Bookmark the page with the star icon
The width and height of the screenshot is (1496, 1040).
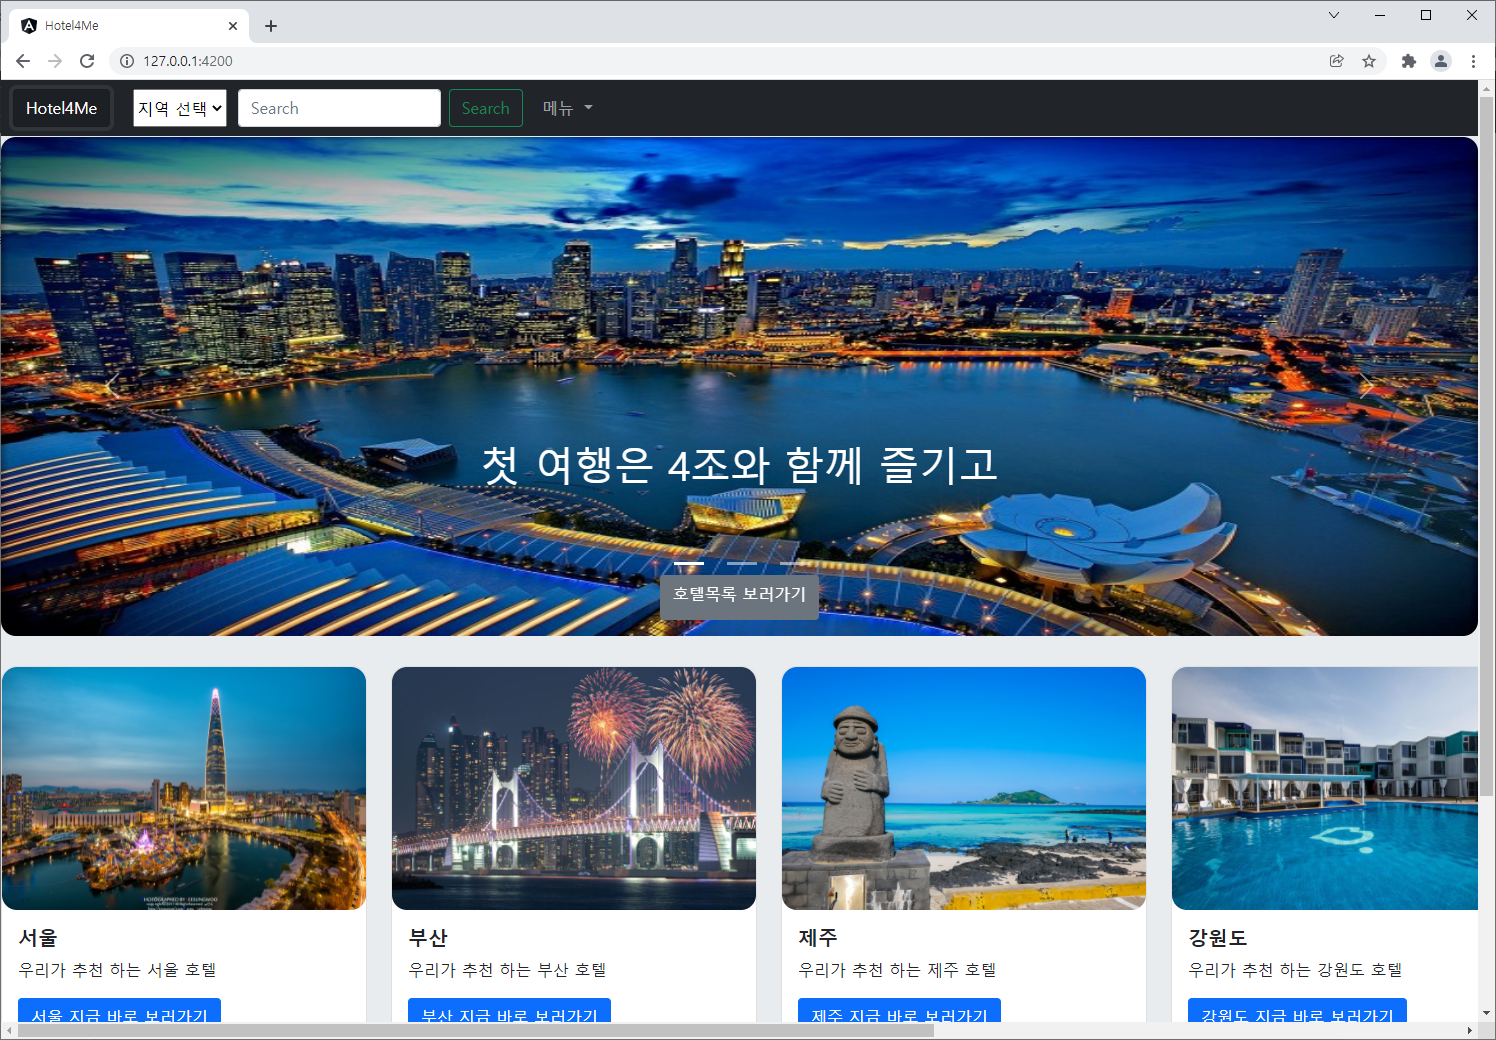pyautogui.click(x=1369, y=61)
